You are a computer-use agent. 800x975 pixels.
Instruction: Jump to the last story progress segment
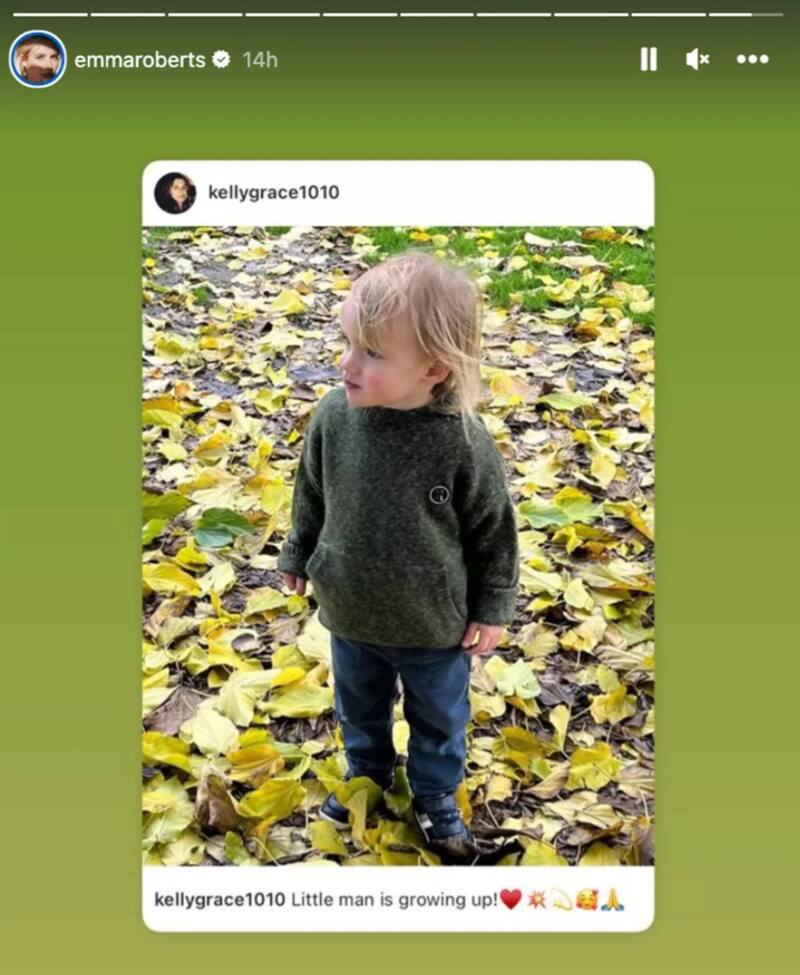coord(746,14)
